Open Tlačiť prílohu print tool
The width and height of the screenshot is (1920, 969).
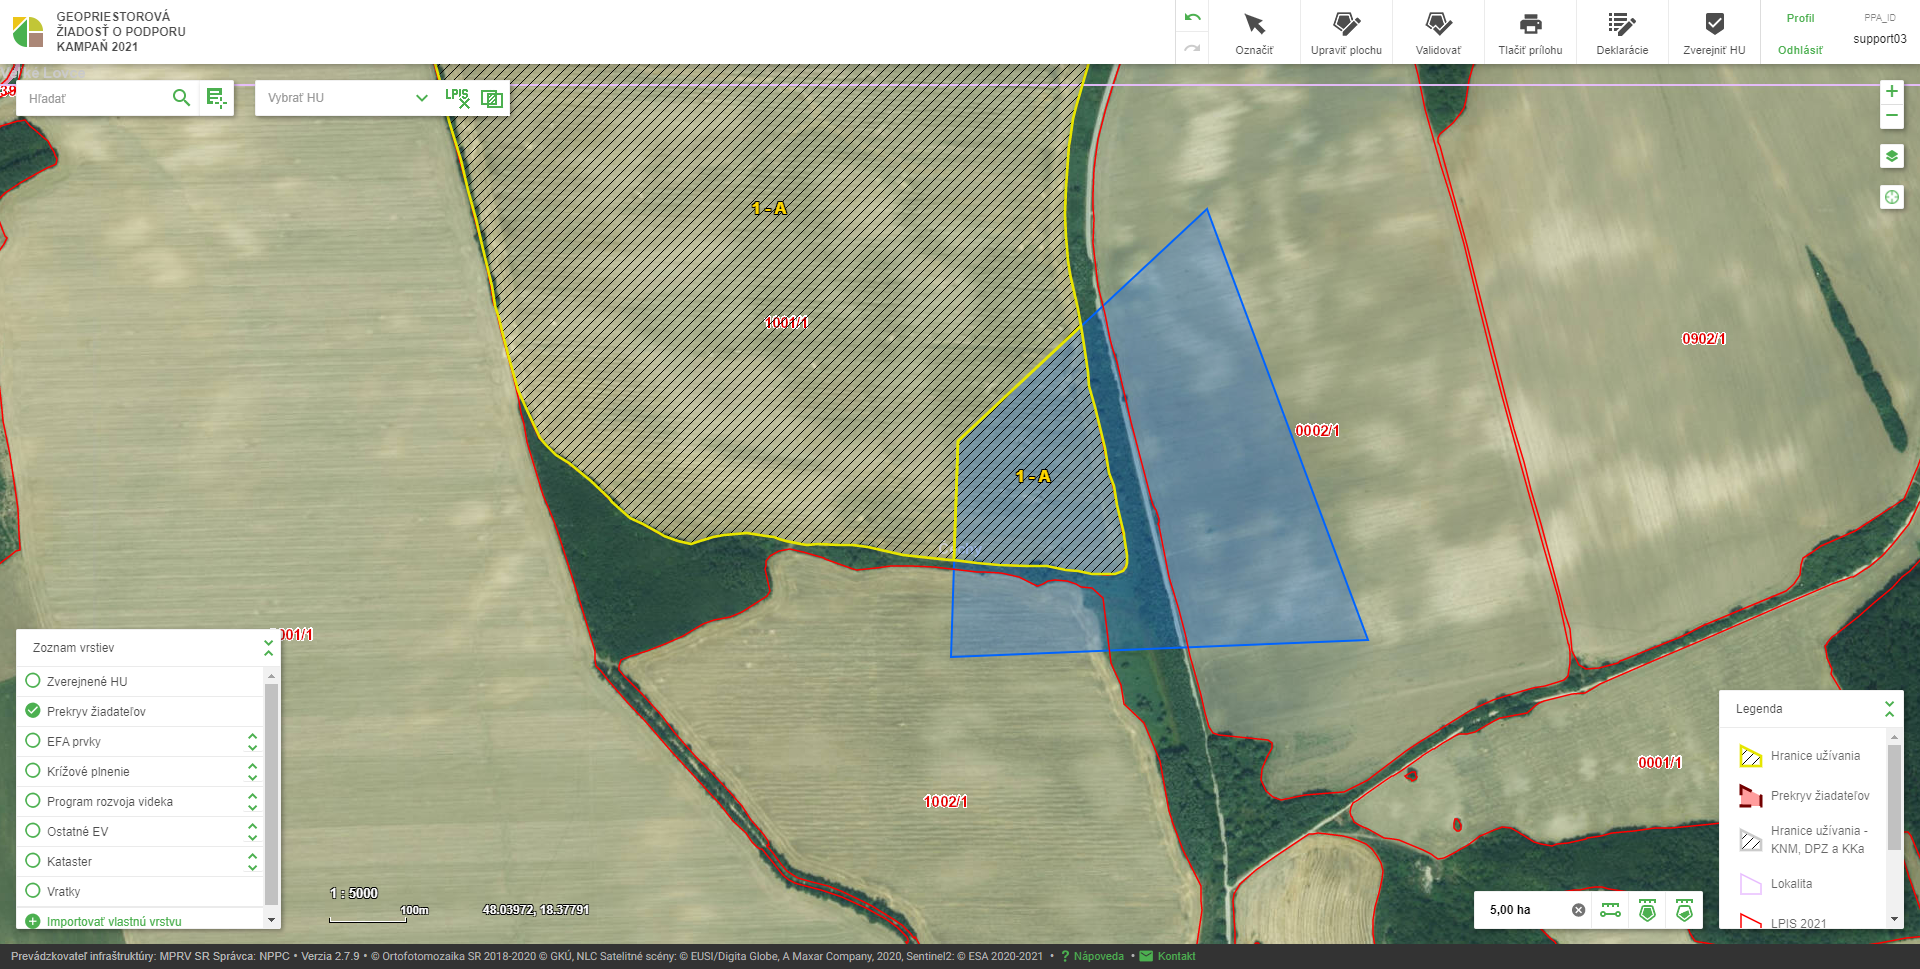(x=1530, y=32)
